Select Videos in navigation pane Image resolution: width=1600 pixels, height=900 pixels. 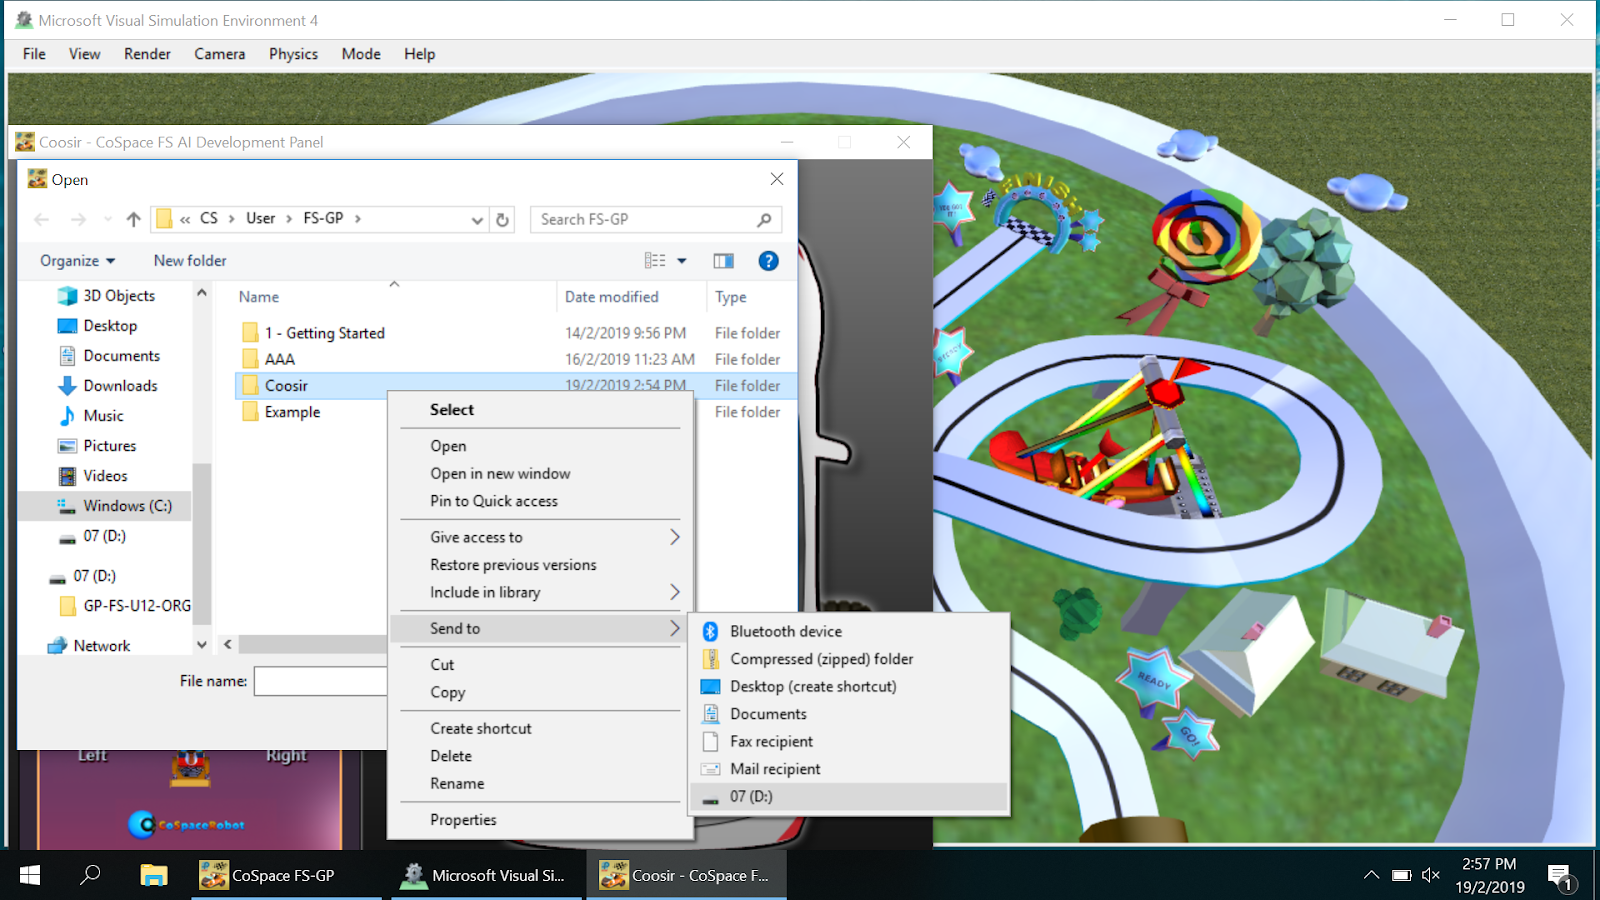click(92, 476)
